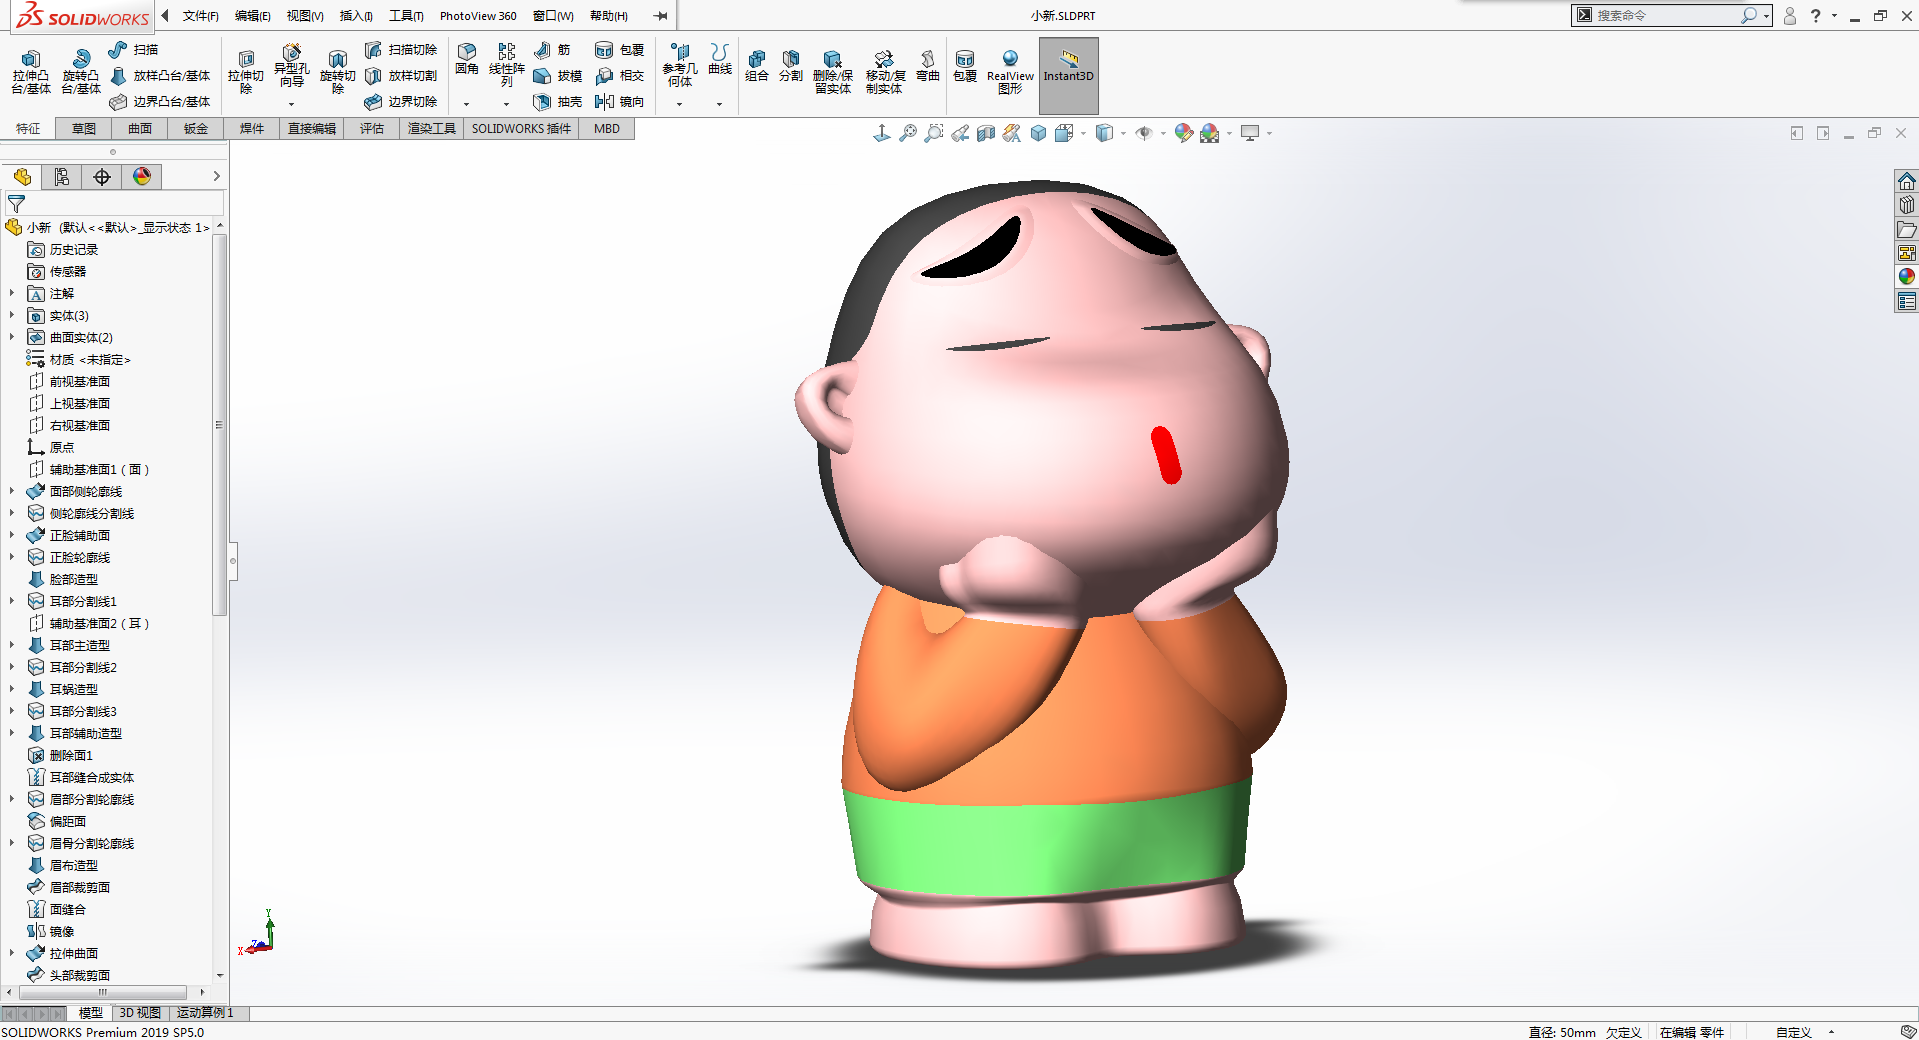The image size is (1919, 1040).
Task: Open the 参考几何体 dropdown arrow
Action: [x=680, y=104]
